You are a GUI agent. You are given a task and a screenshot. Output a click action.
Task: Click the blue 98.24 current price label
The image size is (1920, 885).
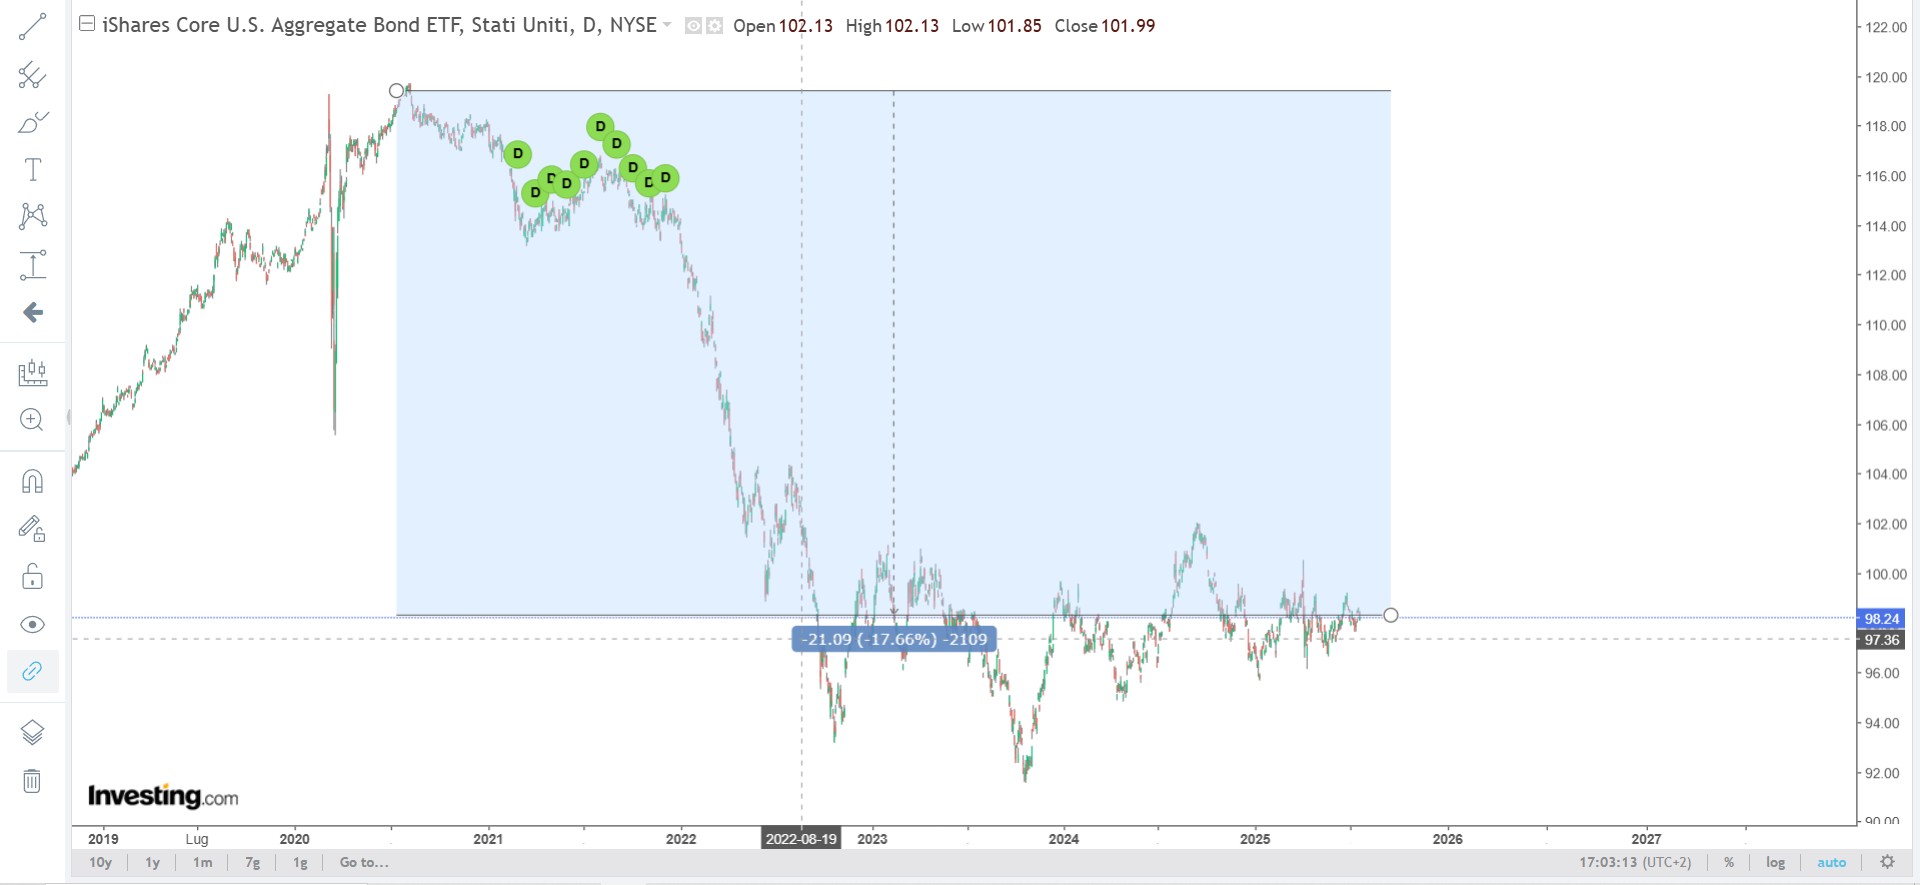1882,619
